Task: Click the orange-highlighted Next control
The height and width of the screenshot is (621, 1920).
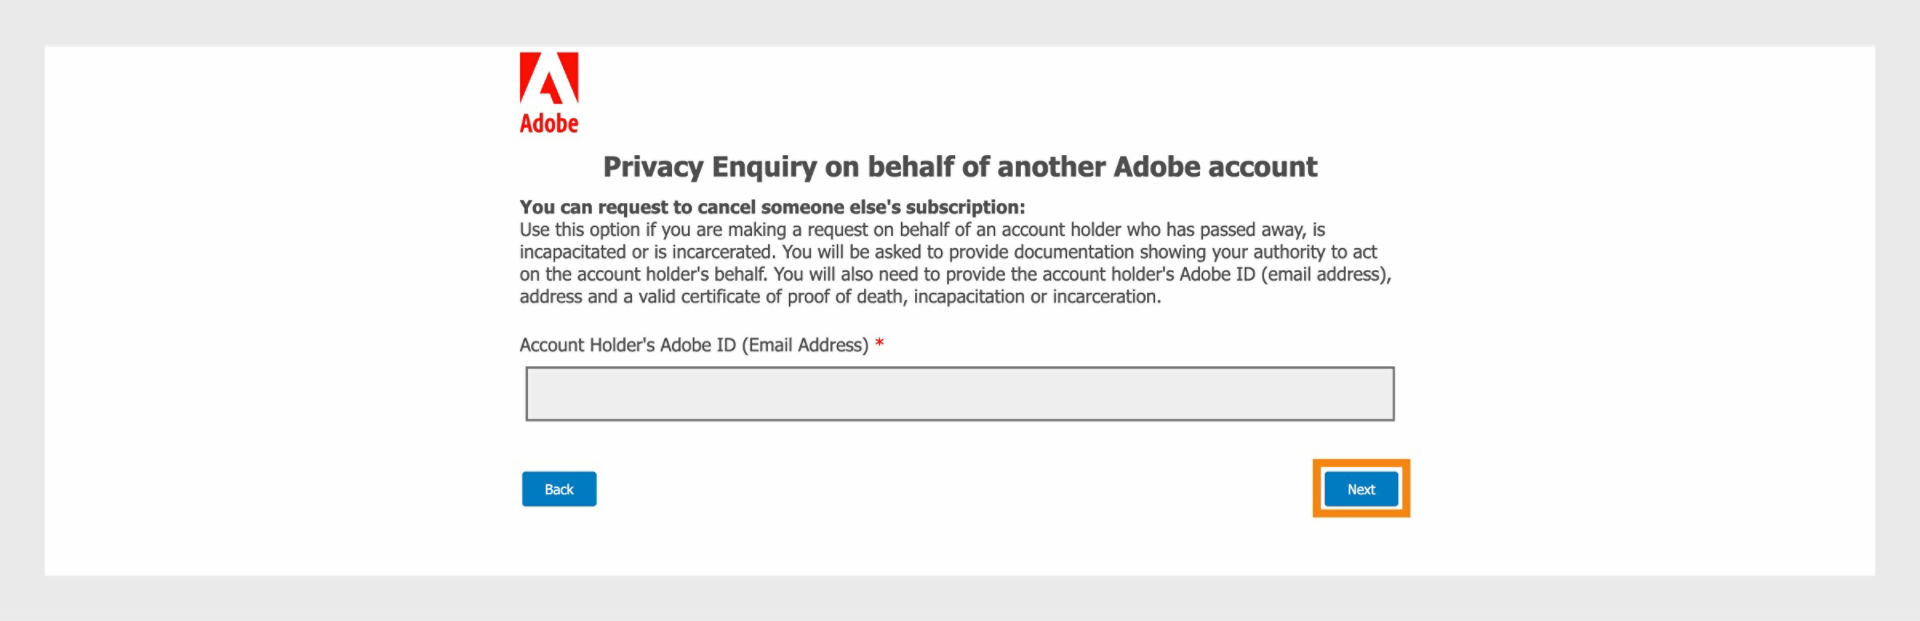Action: tap(1360, 489)
